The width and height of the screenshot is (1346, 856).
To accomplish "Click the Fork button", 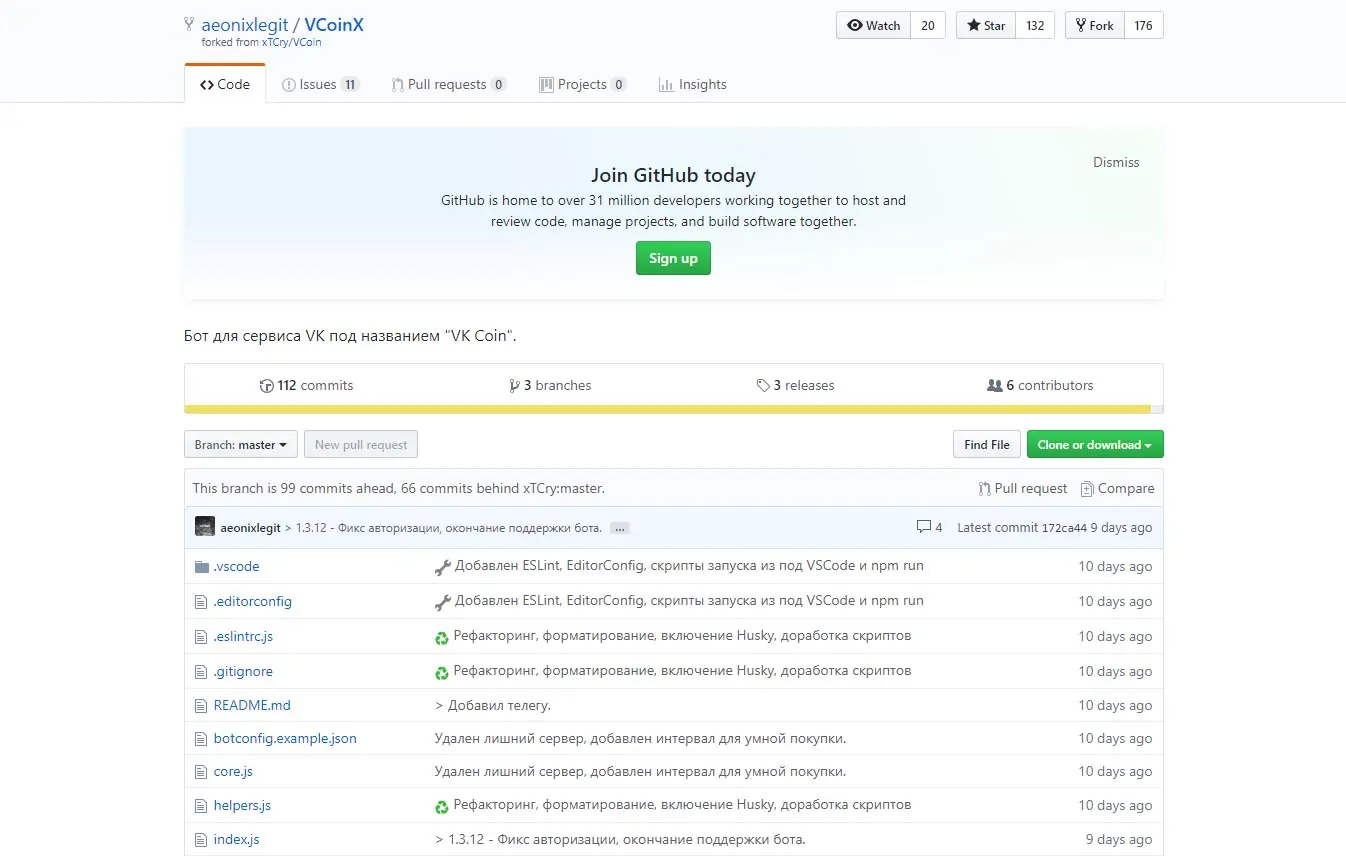I will 1094,26.
